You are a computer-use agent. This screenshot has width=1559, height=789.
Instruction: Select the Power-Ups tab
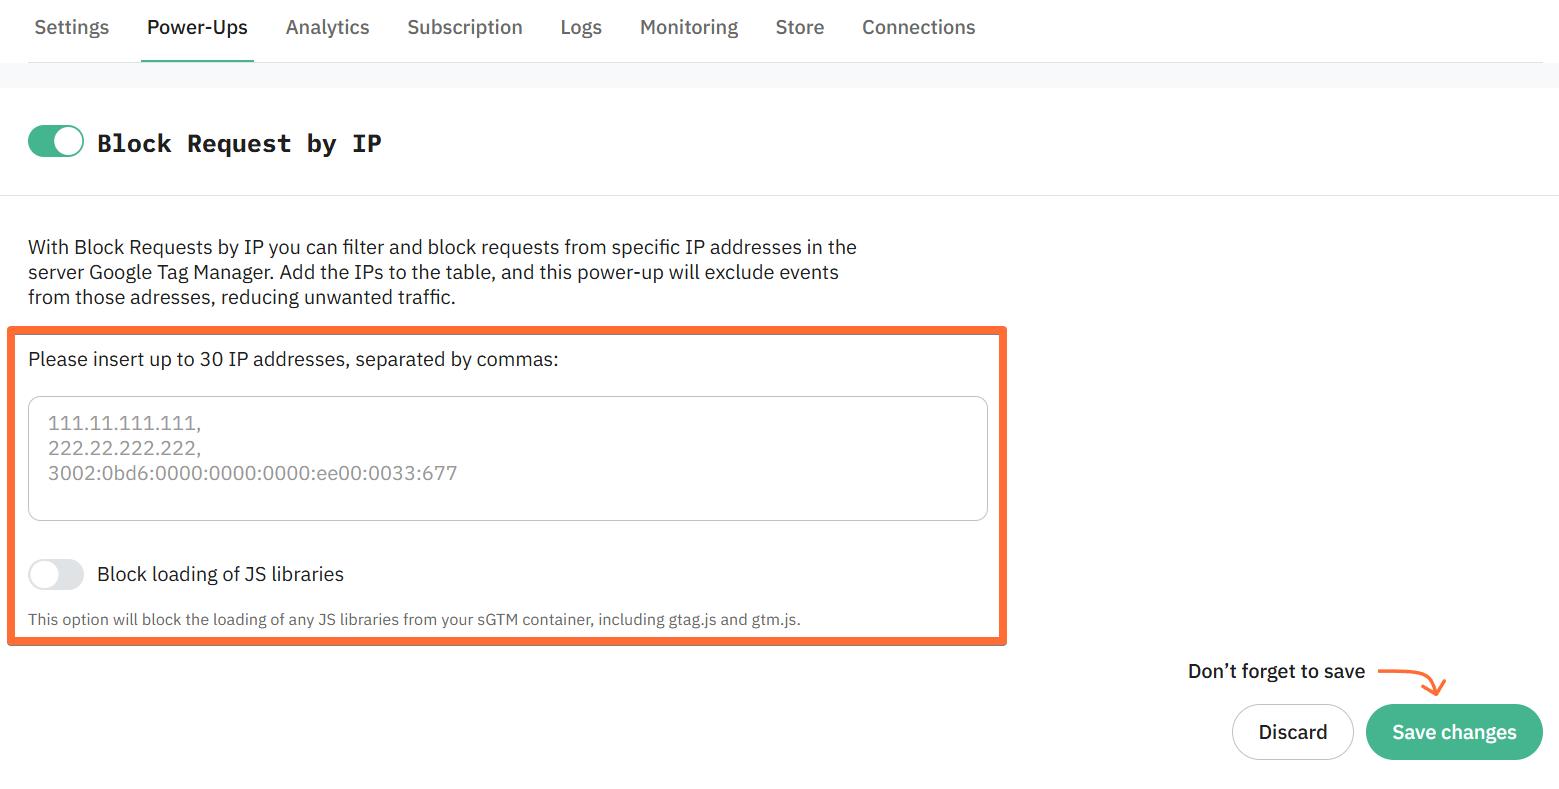pyautogui.click(x=197, y=27)
